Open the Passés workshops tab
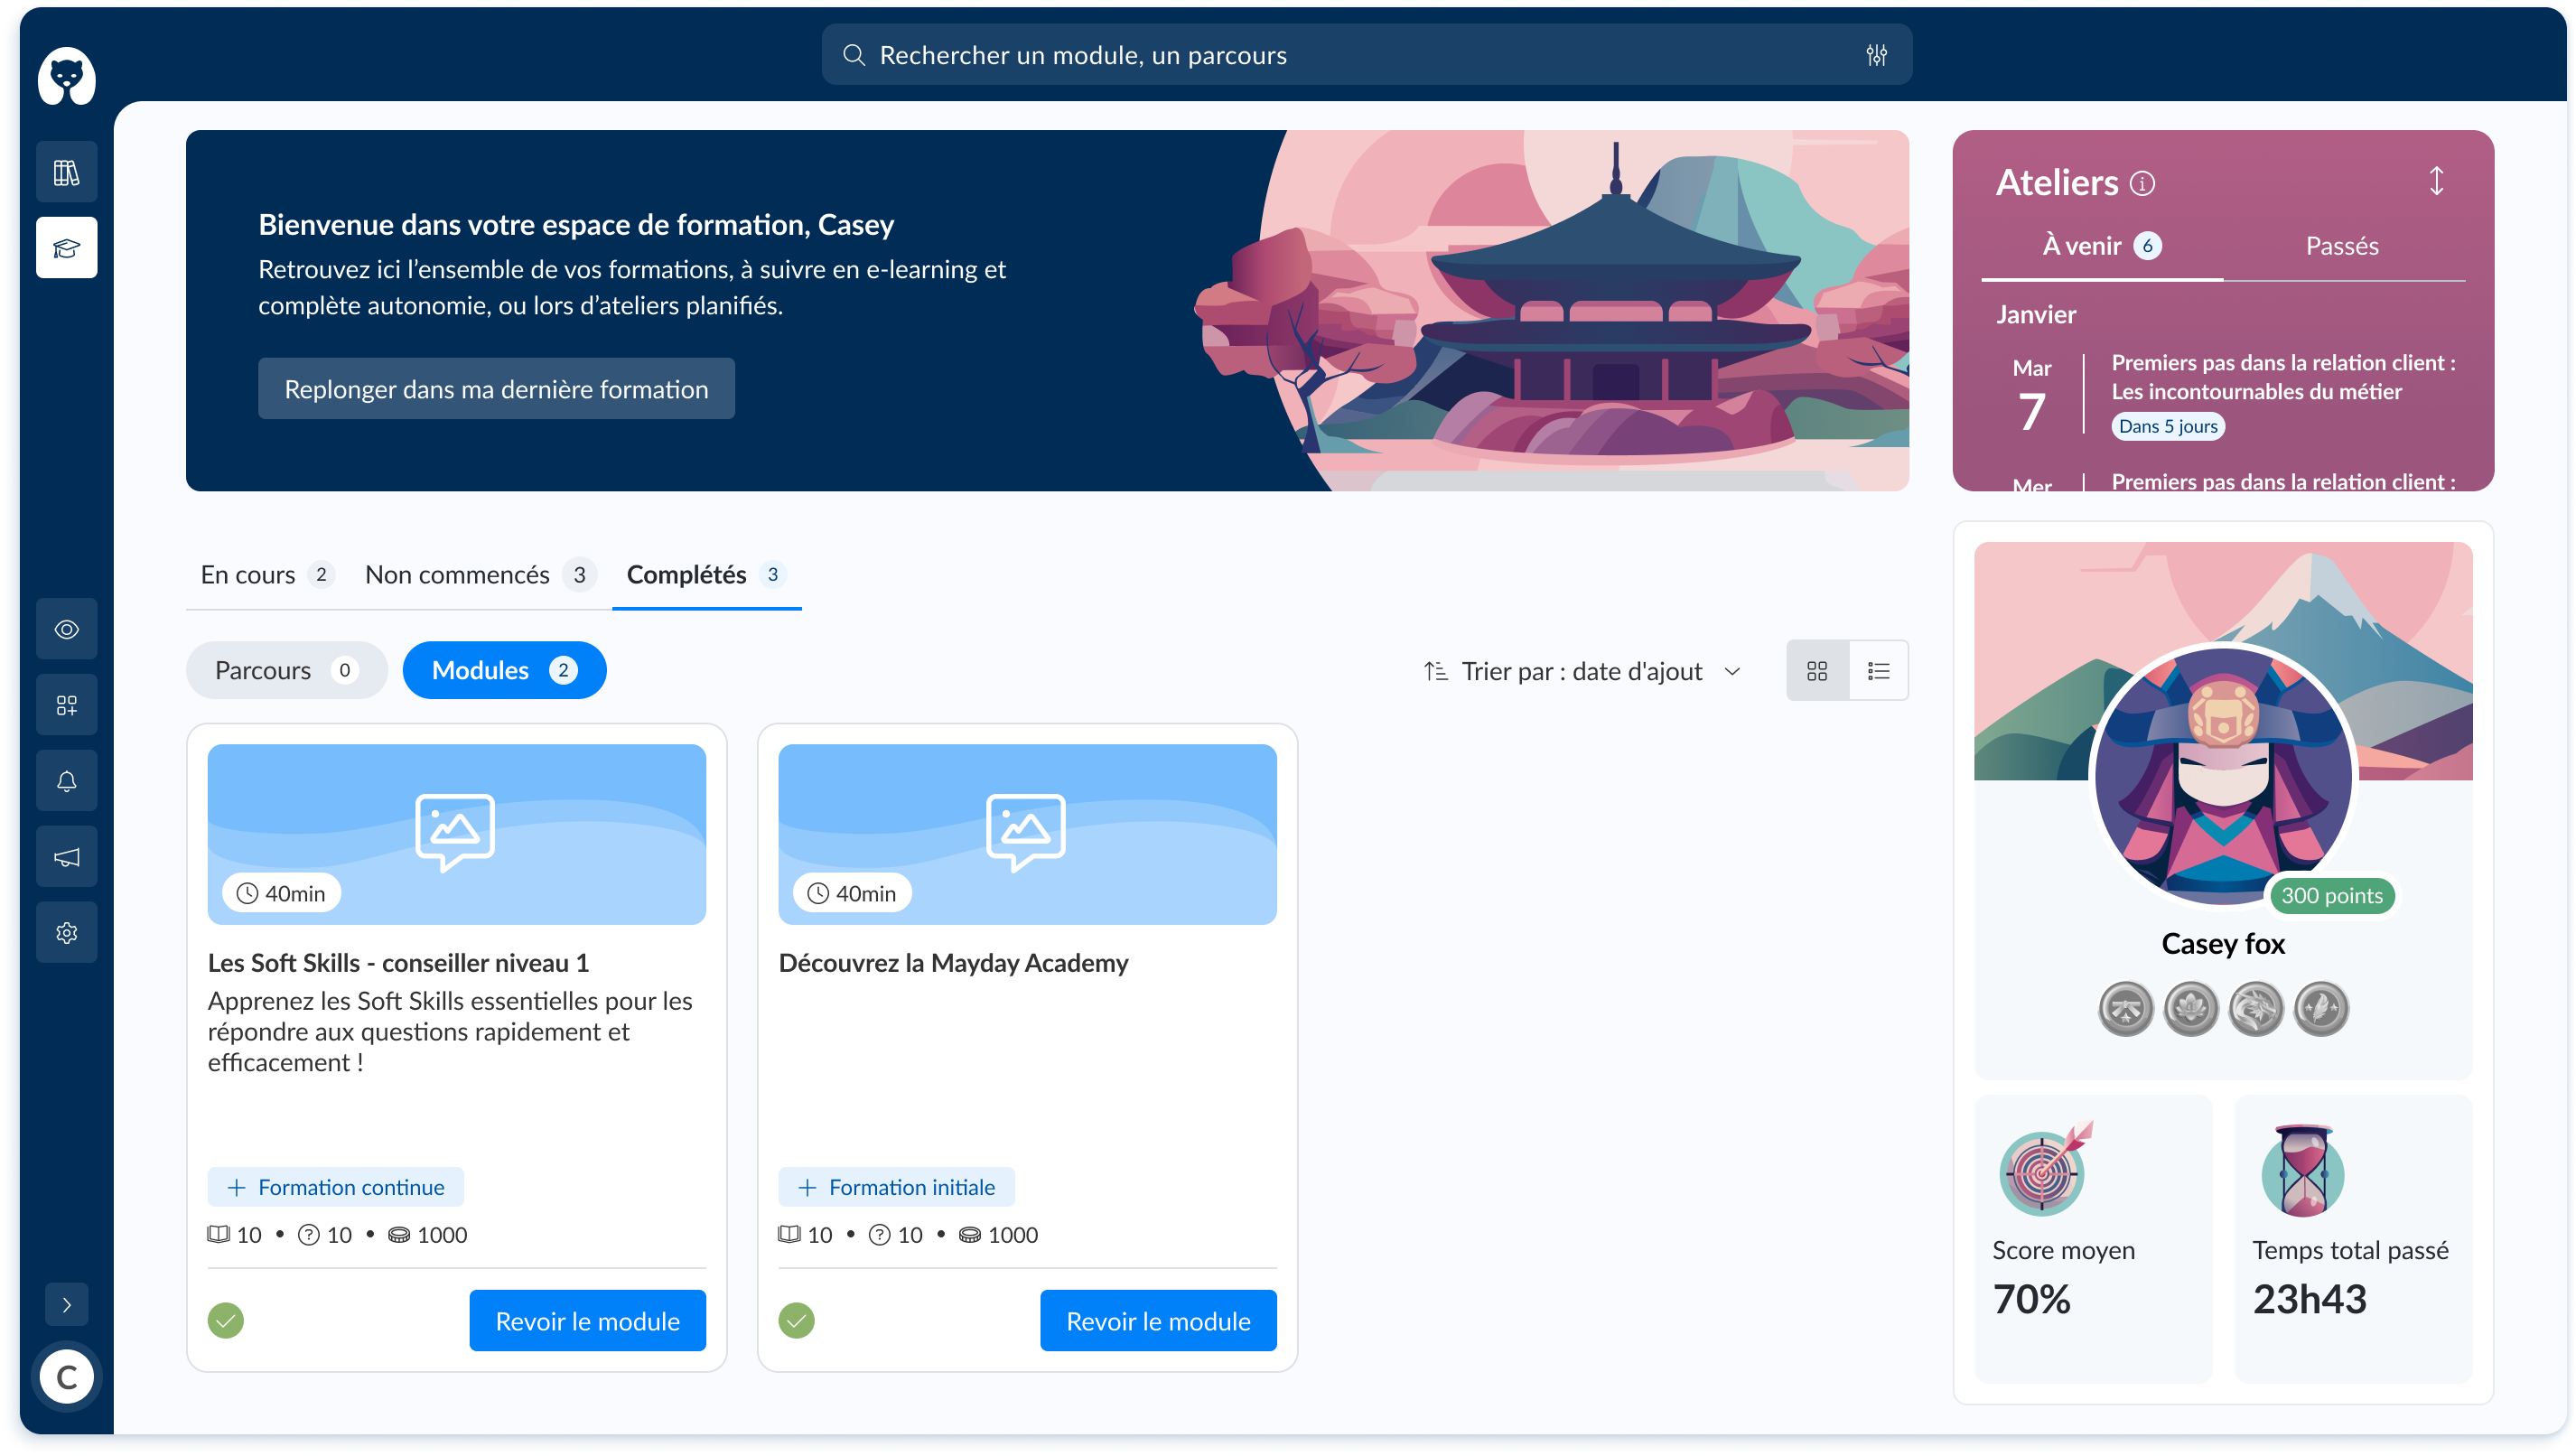Image resolution: width=2576 pixels, height=1456 pixels. (2341, 246)
